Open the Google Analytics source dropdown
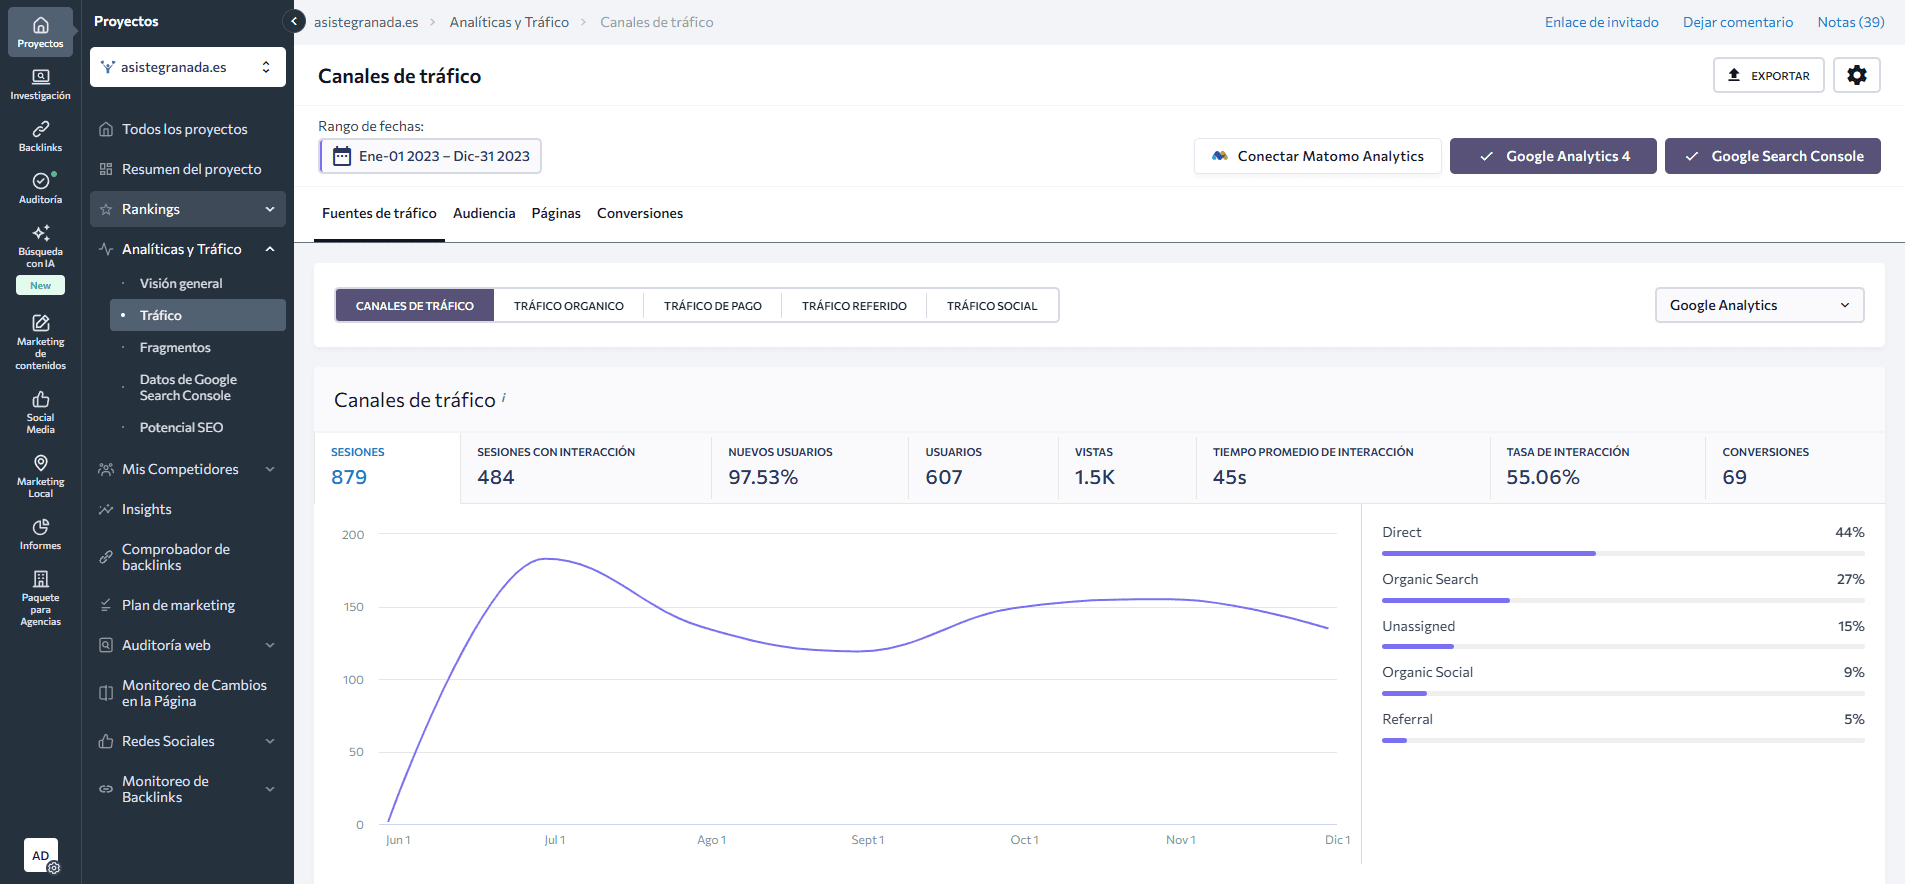This screenshot has width=1905, height=884. pos(1759,306)
